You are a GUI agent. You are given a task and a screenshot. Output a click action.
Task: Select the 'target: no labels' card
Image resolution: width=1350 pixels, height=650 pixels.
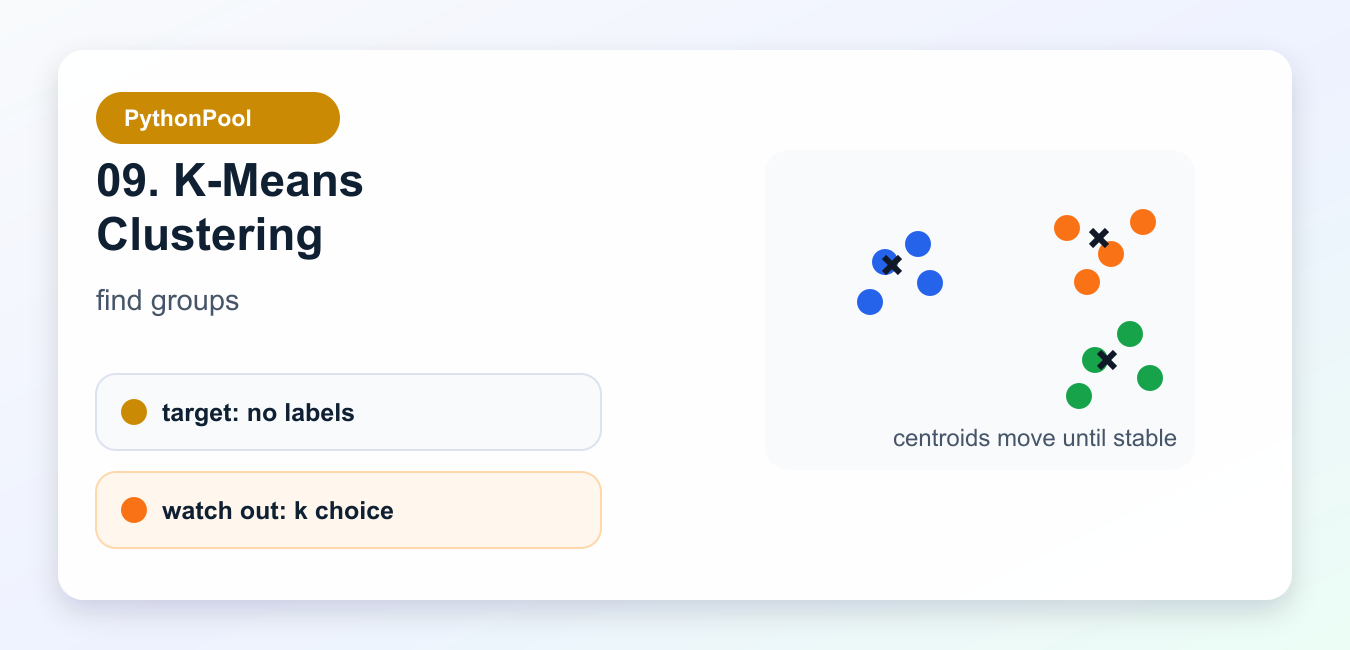point(348,412)
